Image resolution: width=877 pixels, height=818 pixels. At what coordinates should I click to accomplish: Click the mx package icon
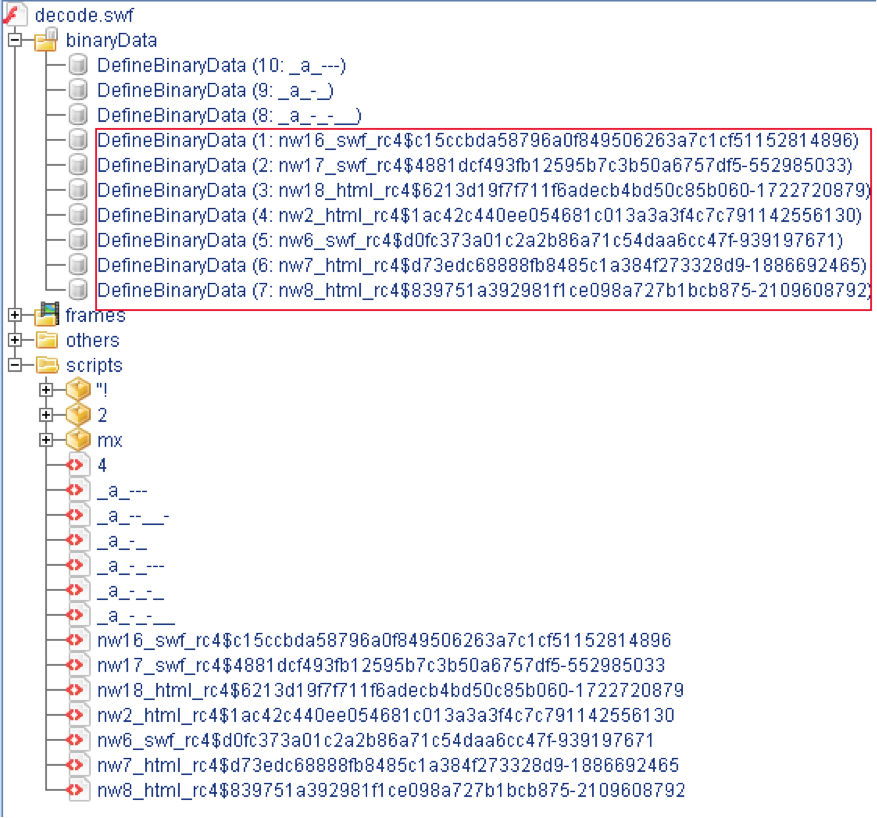(x=78, y=440)
